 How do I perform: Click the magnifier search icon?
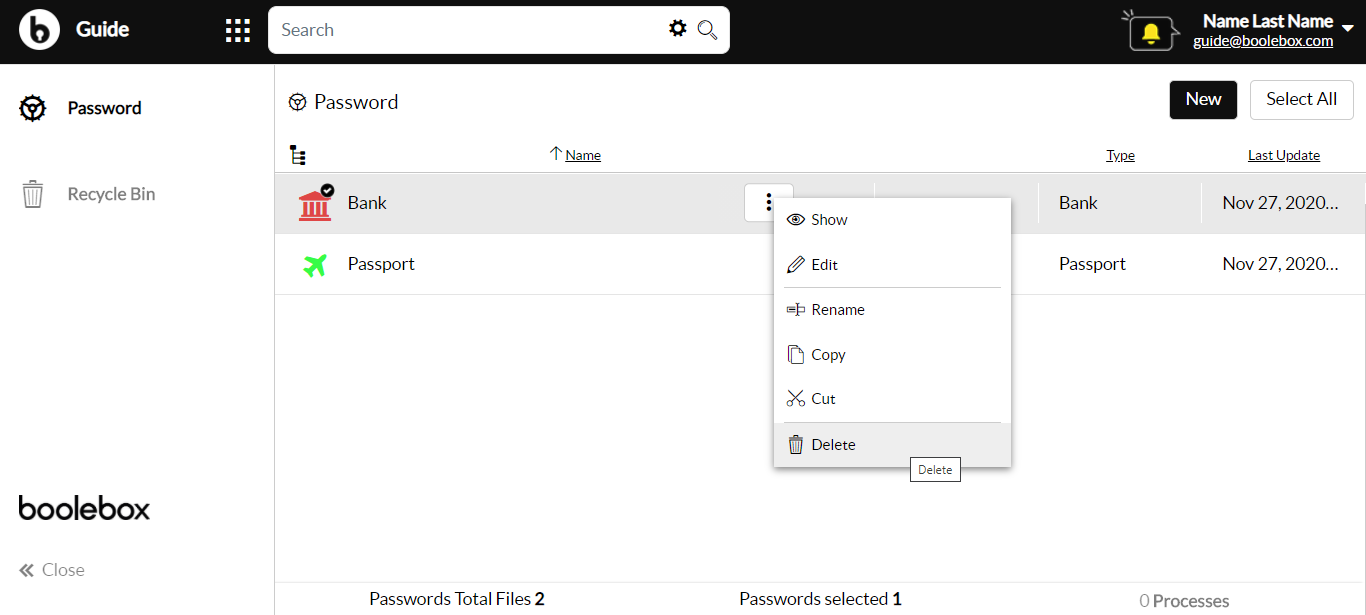coord(707,30)
